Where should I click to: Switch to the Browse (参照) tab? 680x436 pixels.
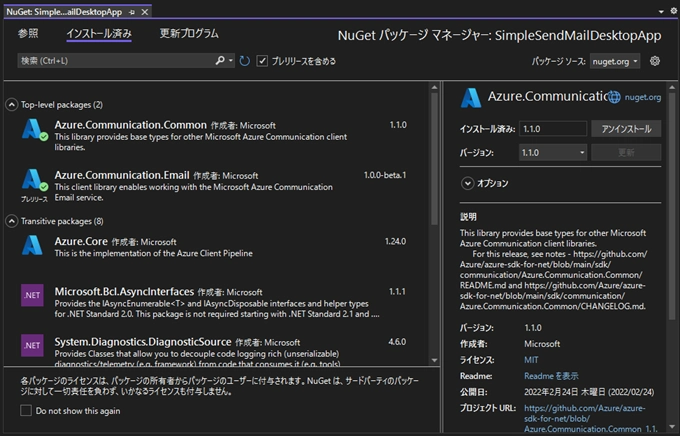pos(28,33)
